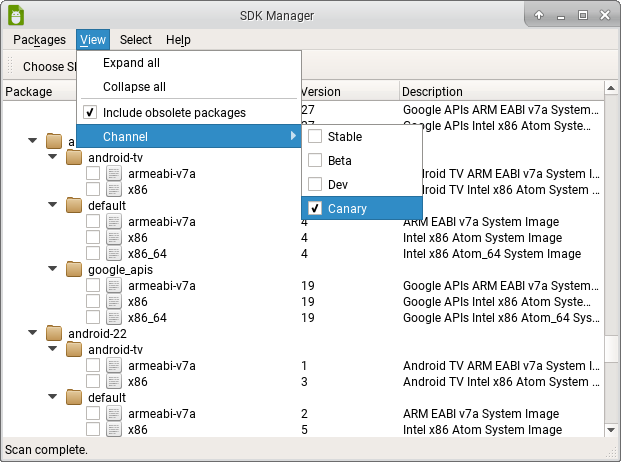Click package icon of armeabi-v7a version 19

click(114, 285)
